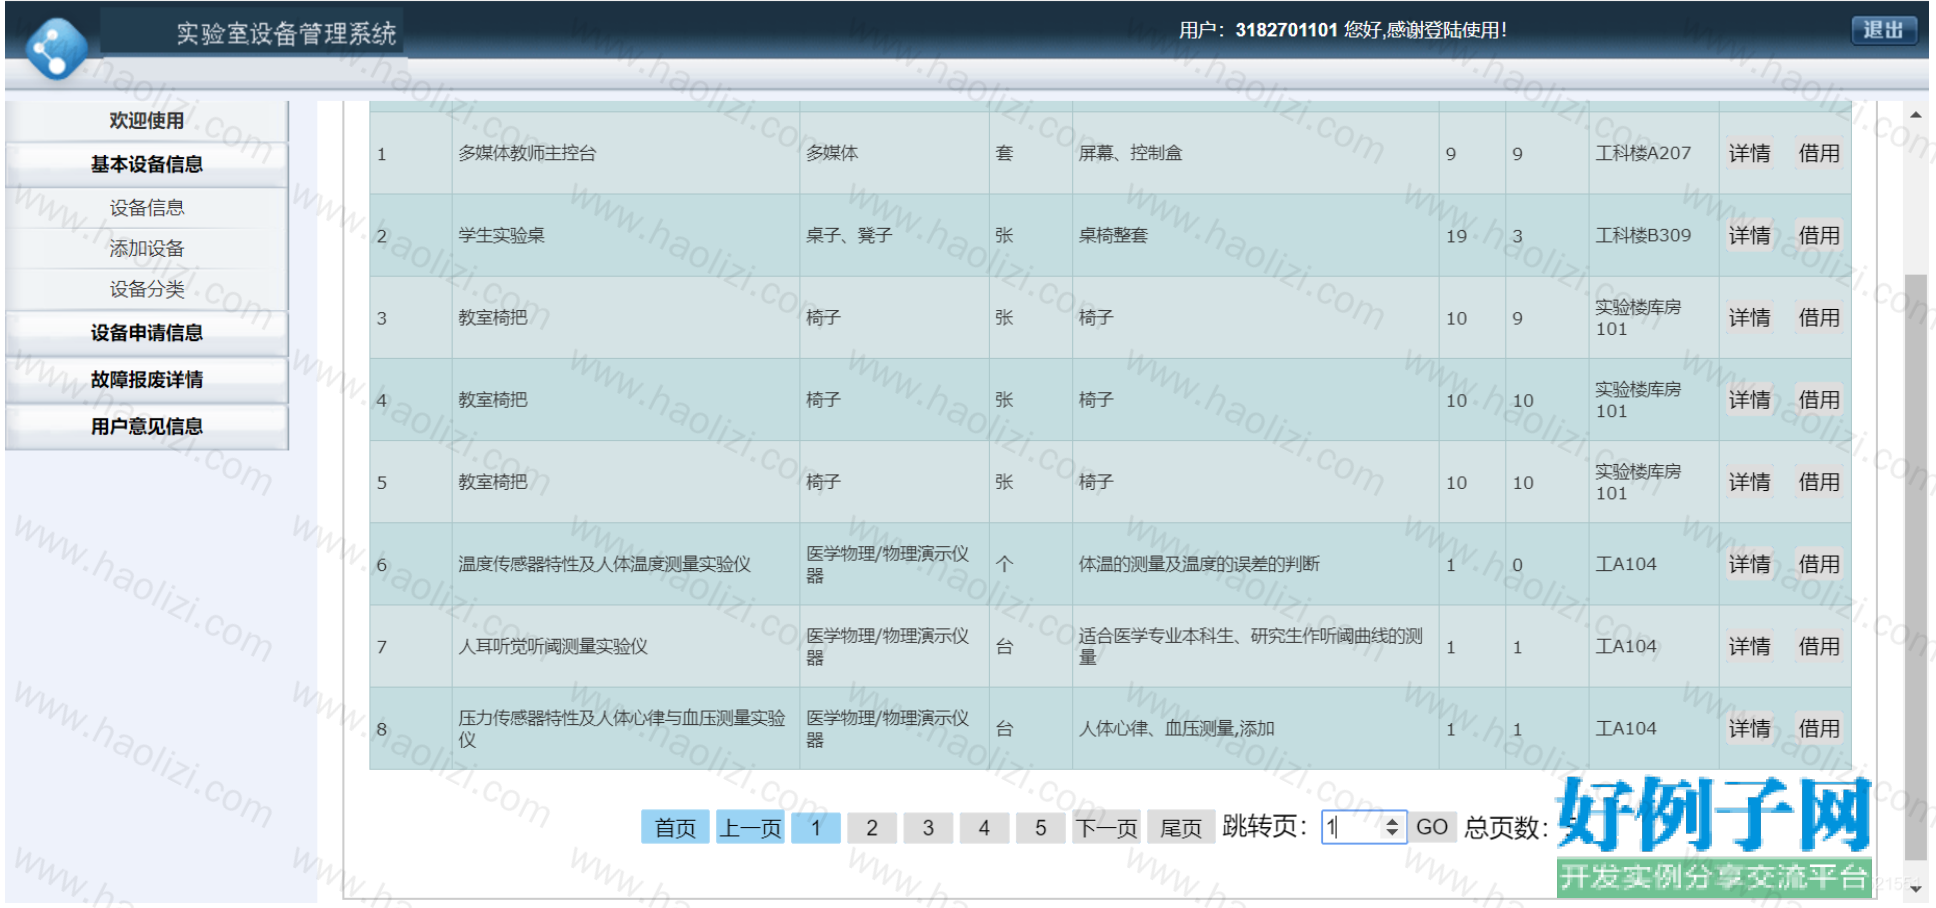Select the 工科楼B309 location cell
Screen dimensions: 1936x908
pyautogui.click(x=1654, y=235)
